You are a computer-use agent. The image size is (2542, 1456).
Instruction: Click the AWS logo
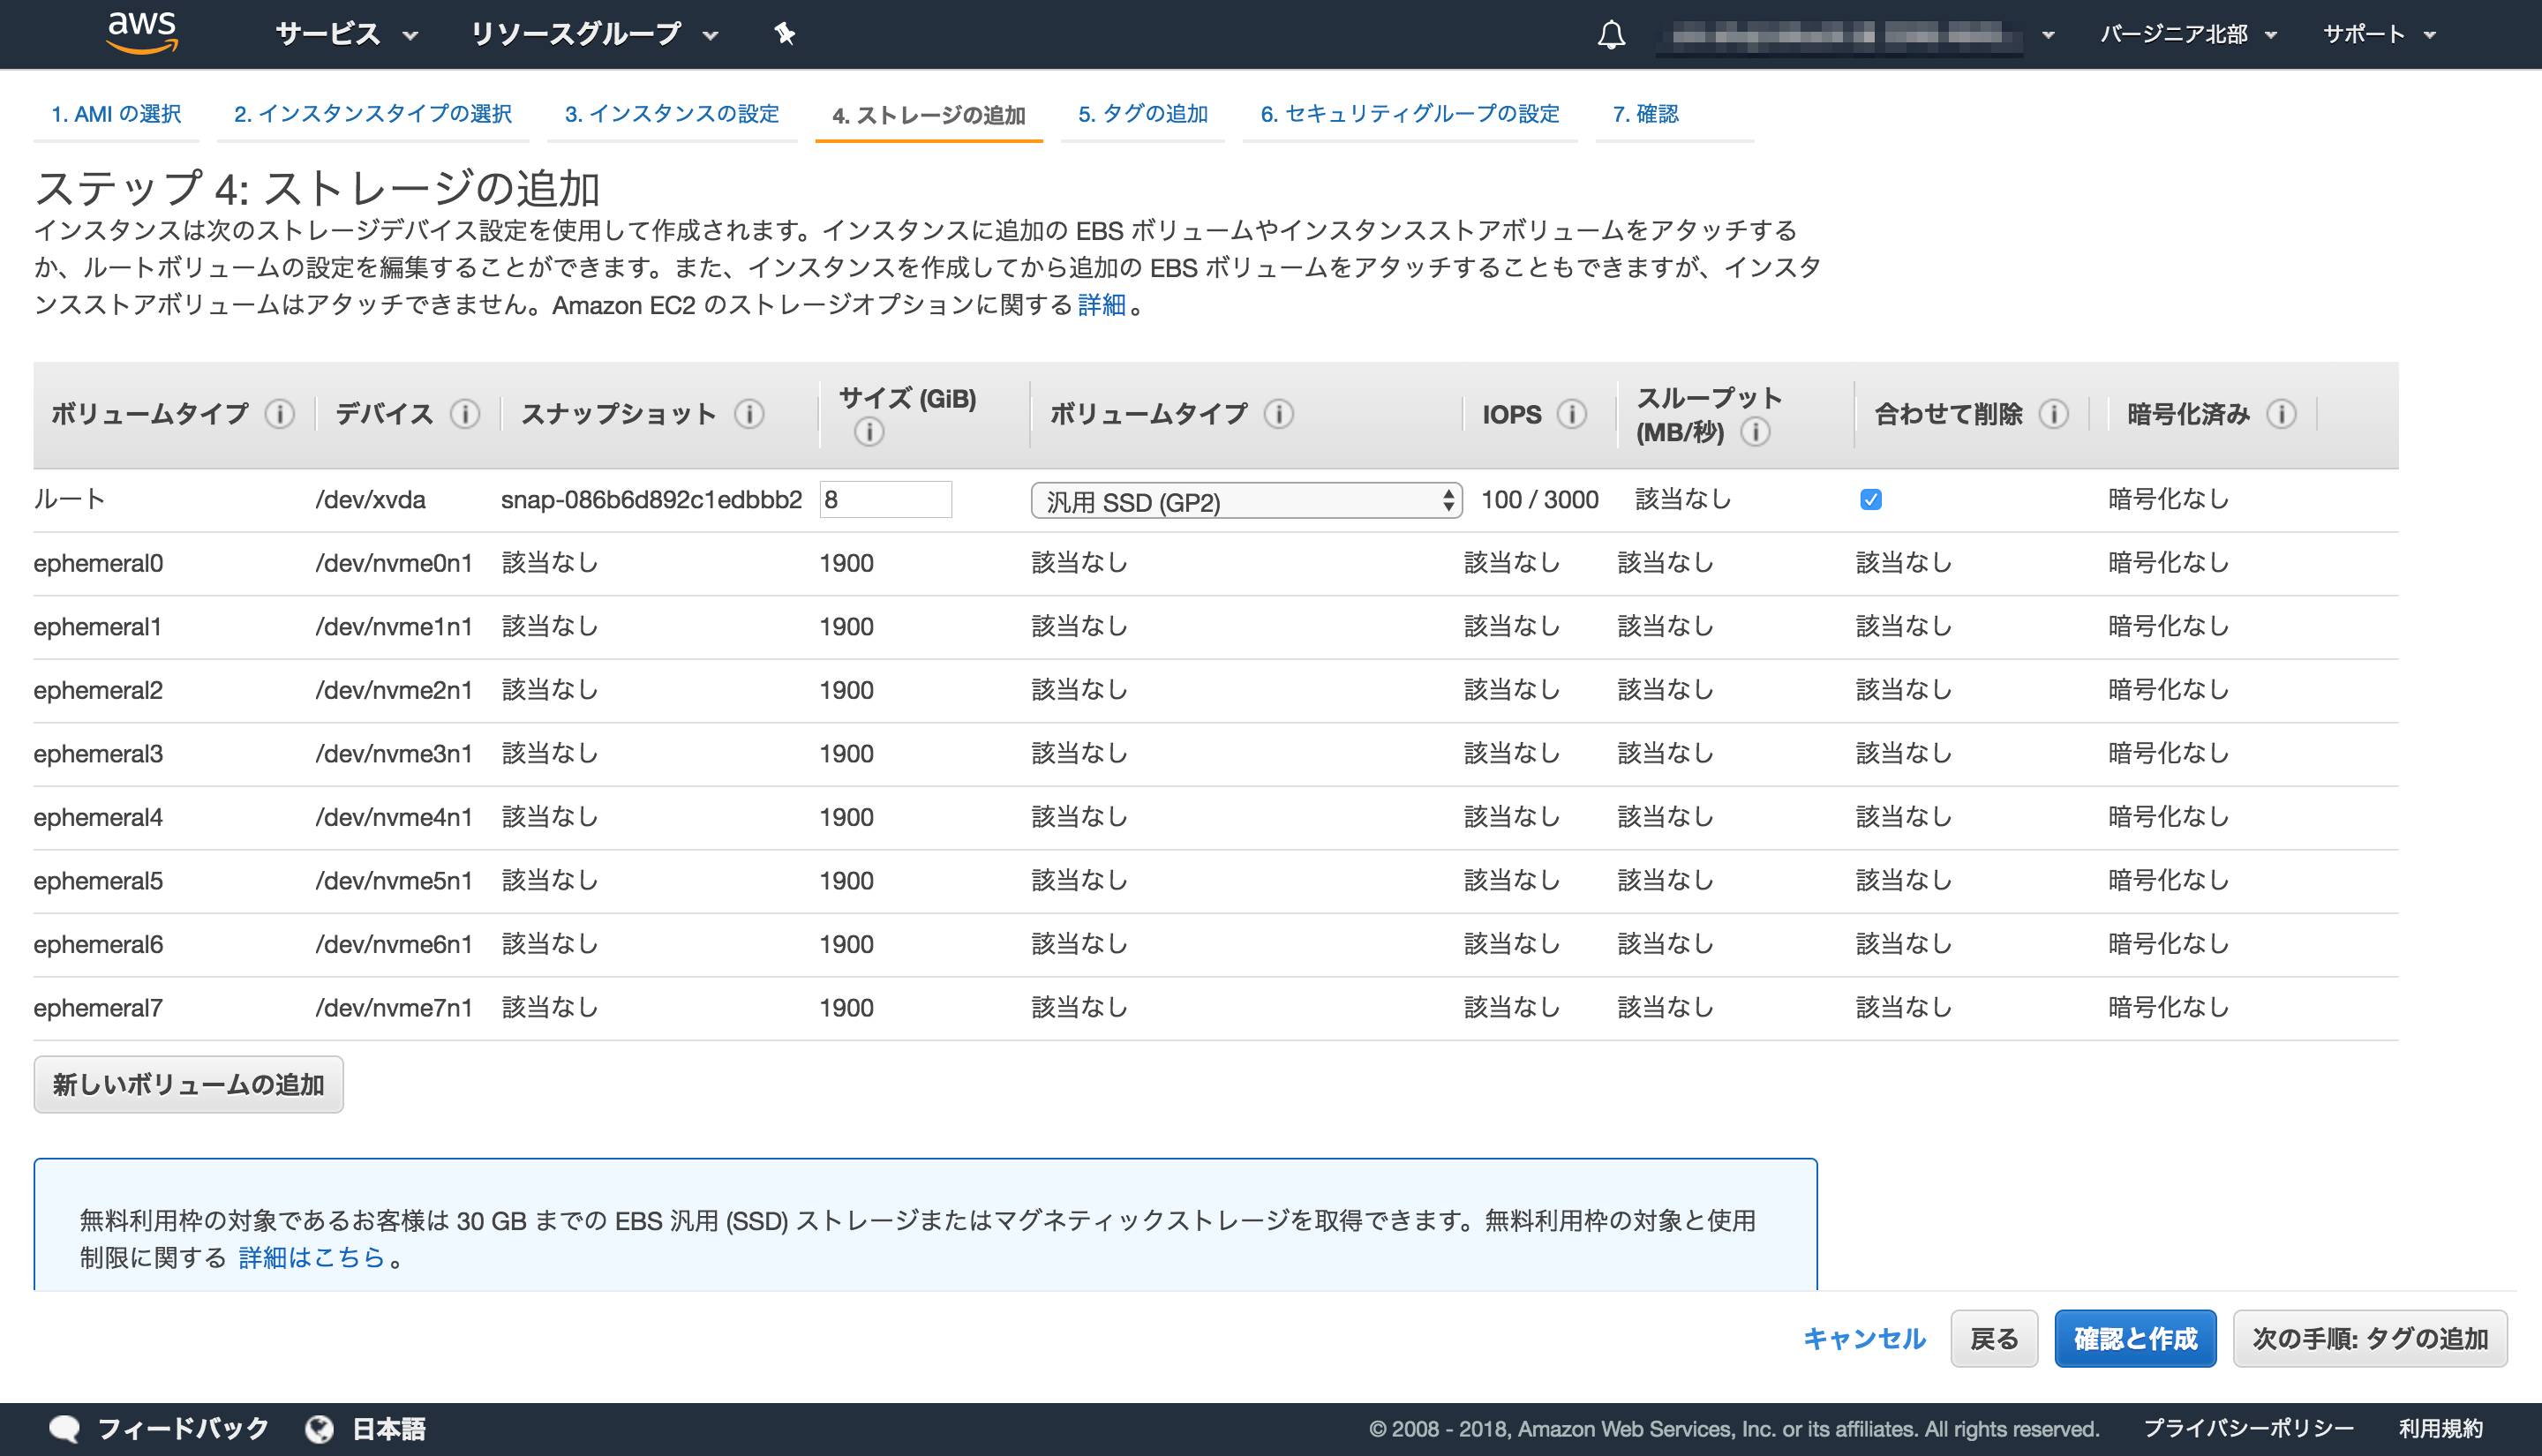coord(141,31)
